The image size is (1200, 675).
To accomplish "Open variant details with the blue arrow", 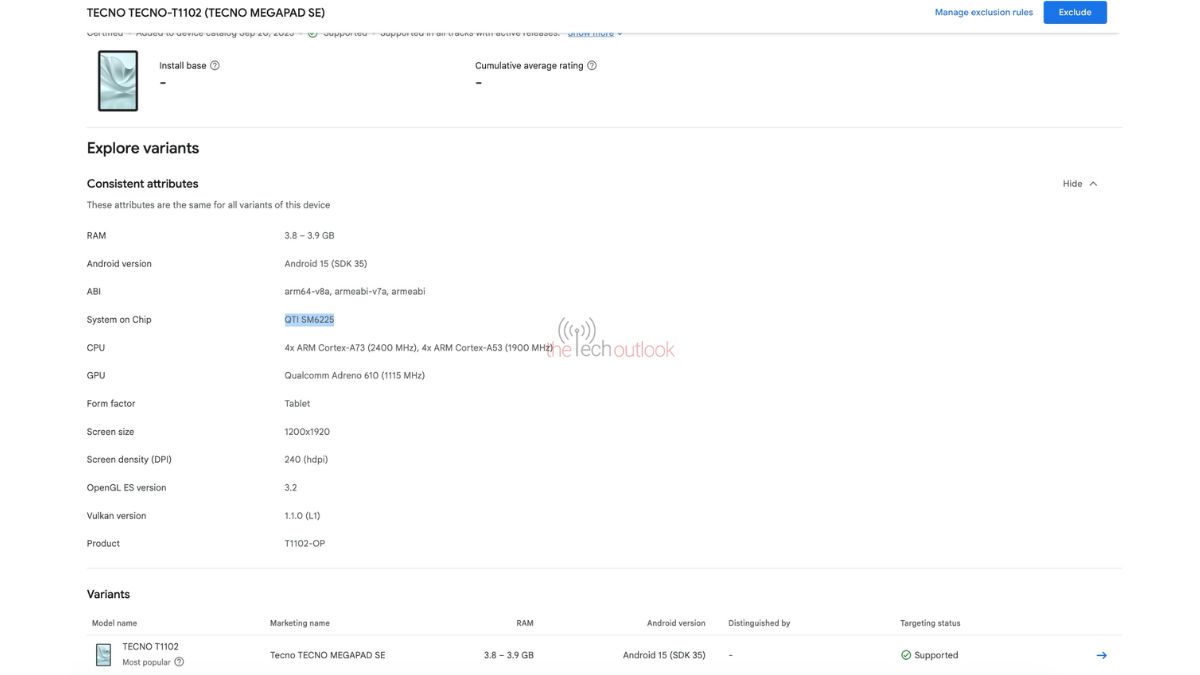I will (x=1101, y=655).
